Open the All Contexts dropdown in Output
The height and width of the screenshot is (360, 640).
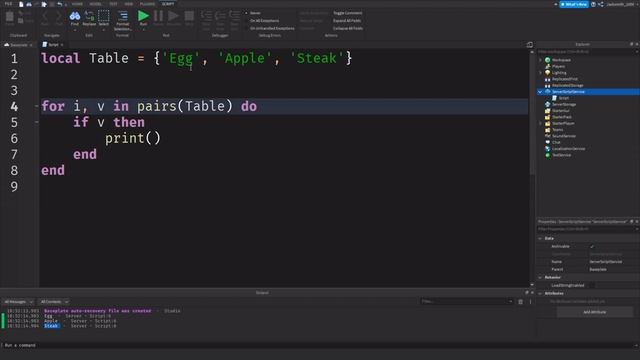coord(54,302)
